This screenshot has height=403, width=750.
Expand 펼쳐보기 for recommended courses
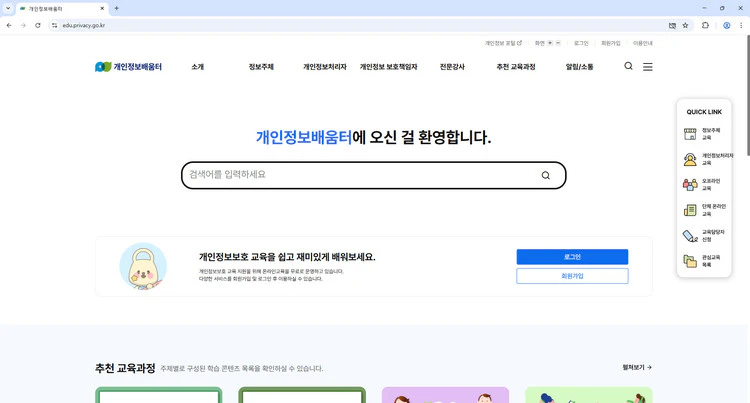pos(637,367)
